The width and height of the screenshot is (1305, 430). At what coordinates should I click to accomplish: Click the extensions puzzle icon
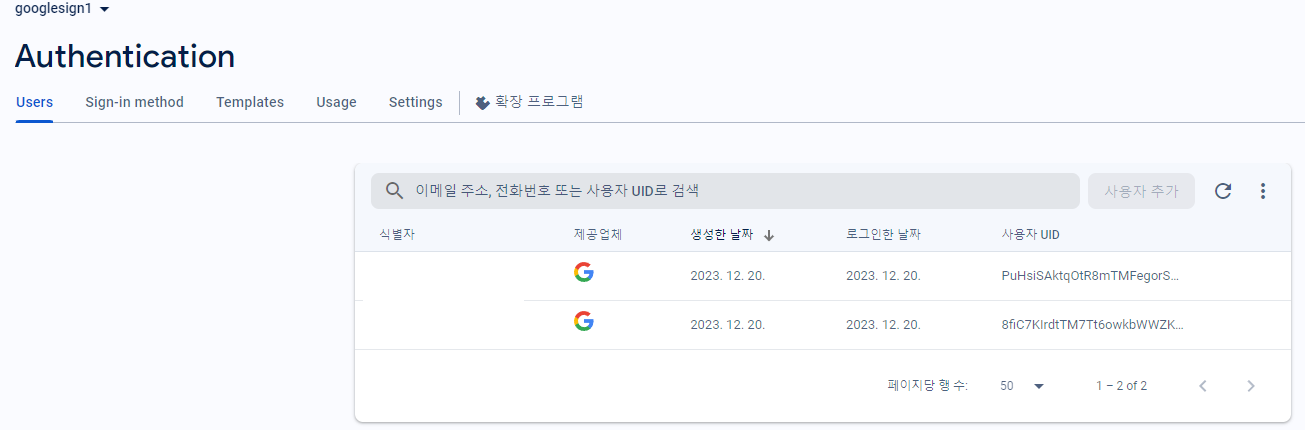point(483,102)
